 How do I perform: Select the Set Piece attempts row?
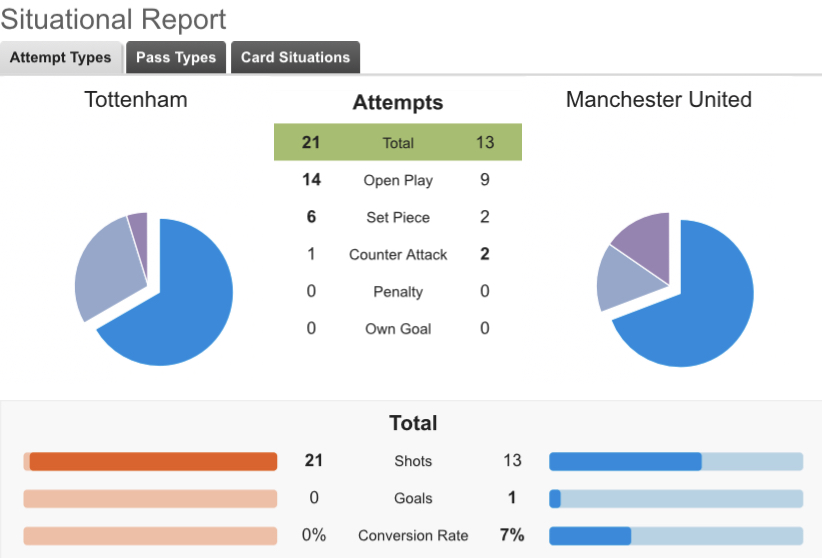pos(398,217)
